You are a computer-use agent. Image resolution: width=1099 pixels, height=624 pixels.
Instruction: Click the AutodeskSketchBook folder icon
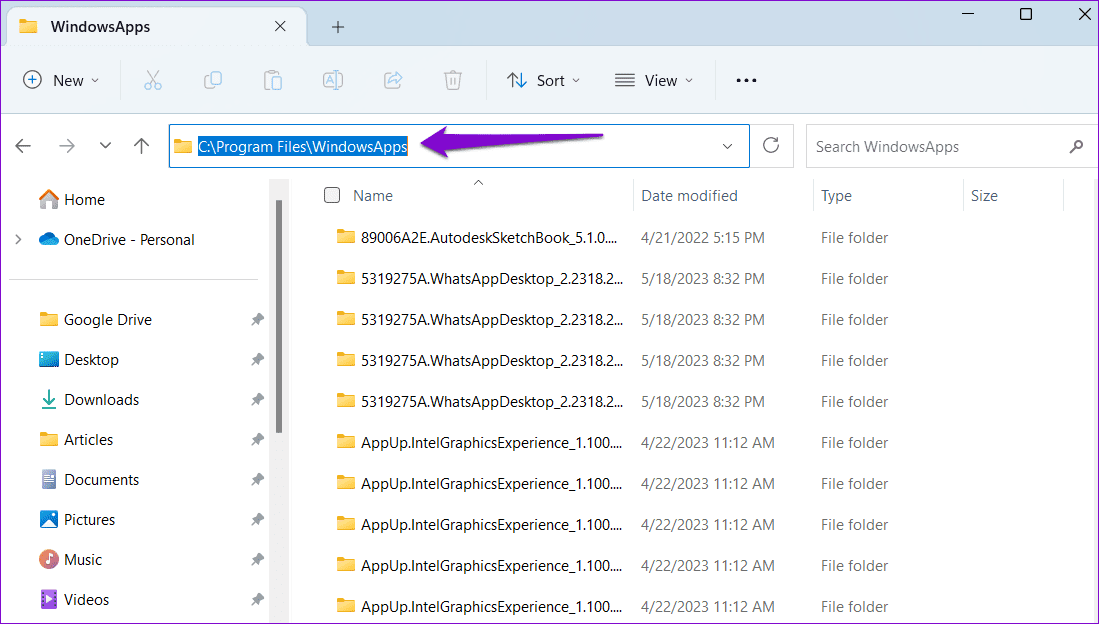[346, 237]
